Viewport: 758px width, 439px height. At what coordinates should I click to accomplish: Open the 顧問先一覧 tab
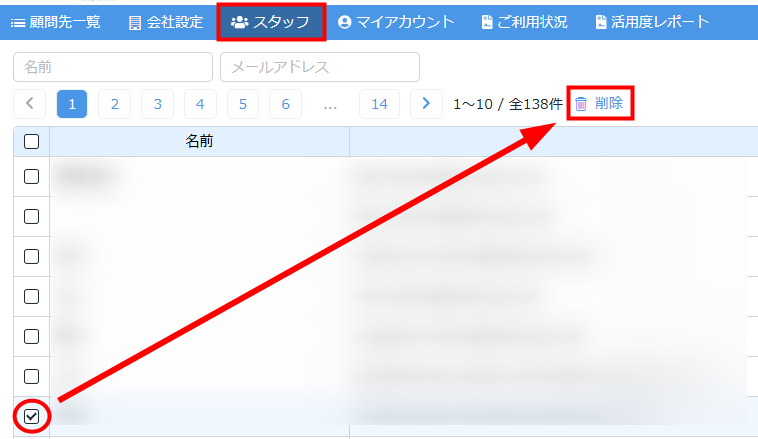click(x=56, y=22)
